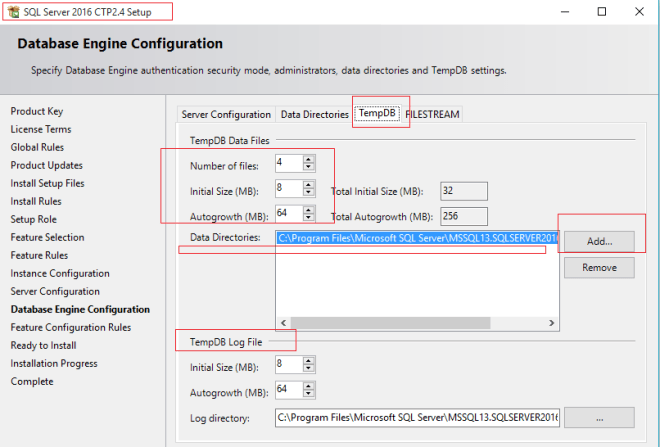Increase log file Autogrowth up arrow
660x447 pixels.
click(309, 386)
